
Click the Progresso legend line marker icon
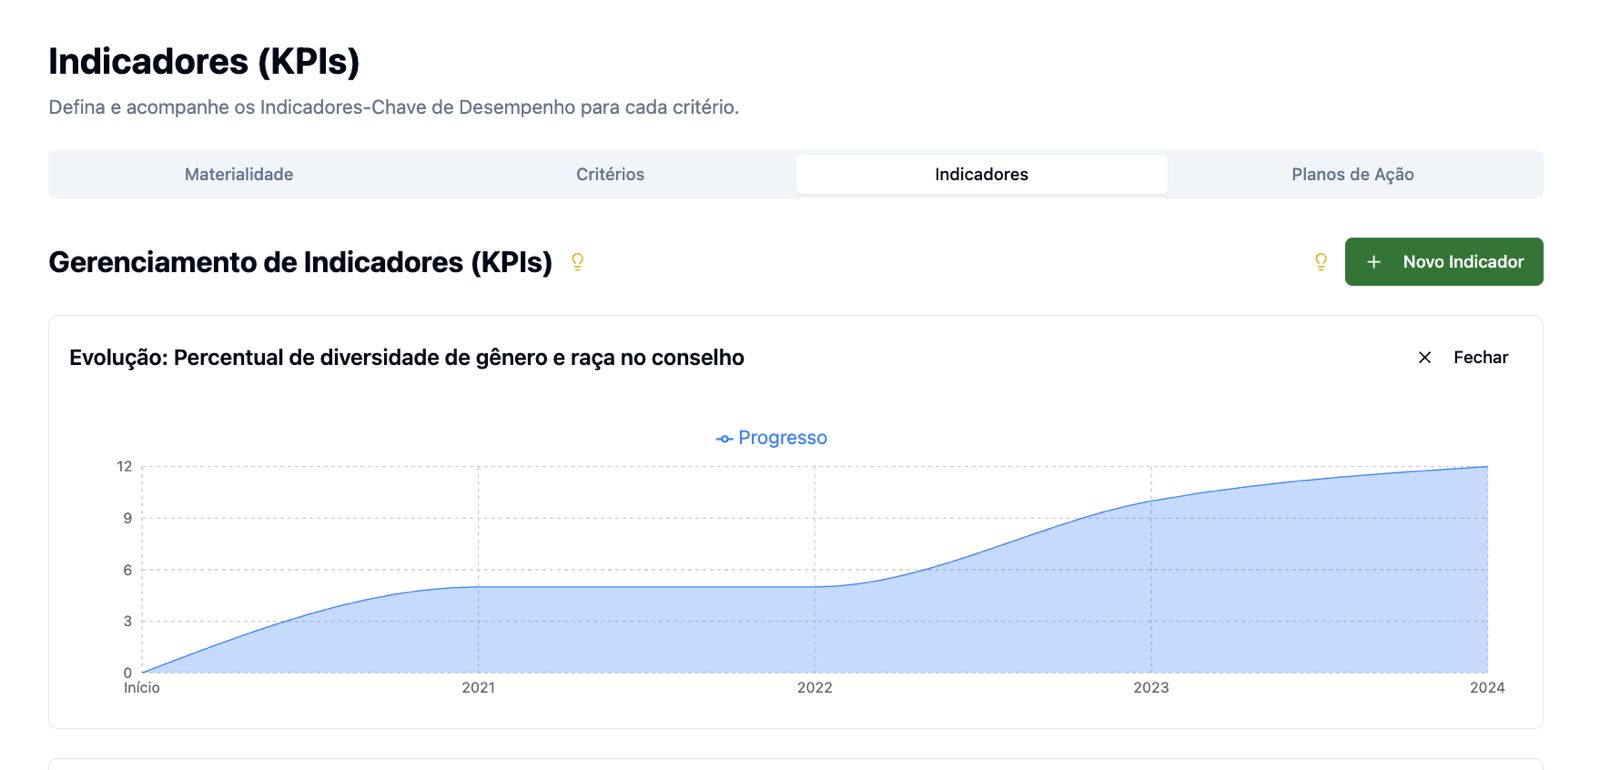[725, 439]
